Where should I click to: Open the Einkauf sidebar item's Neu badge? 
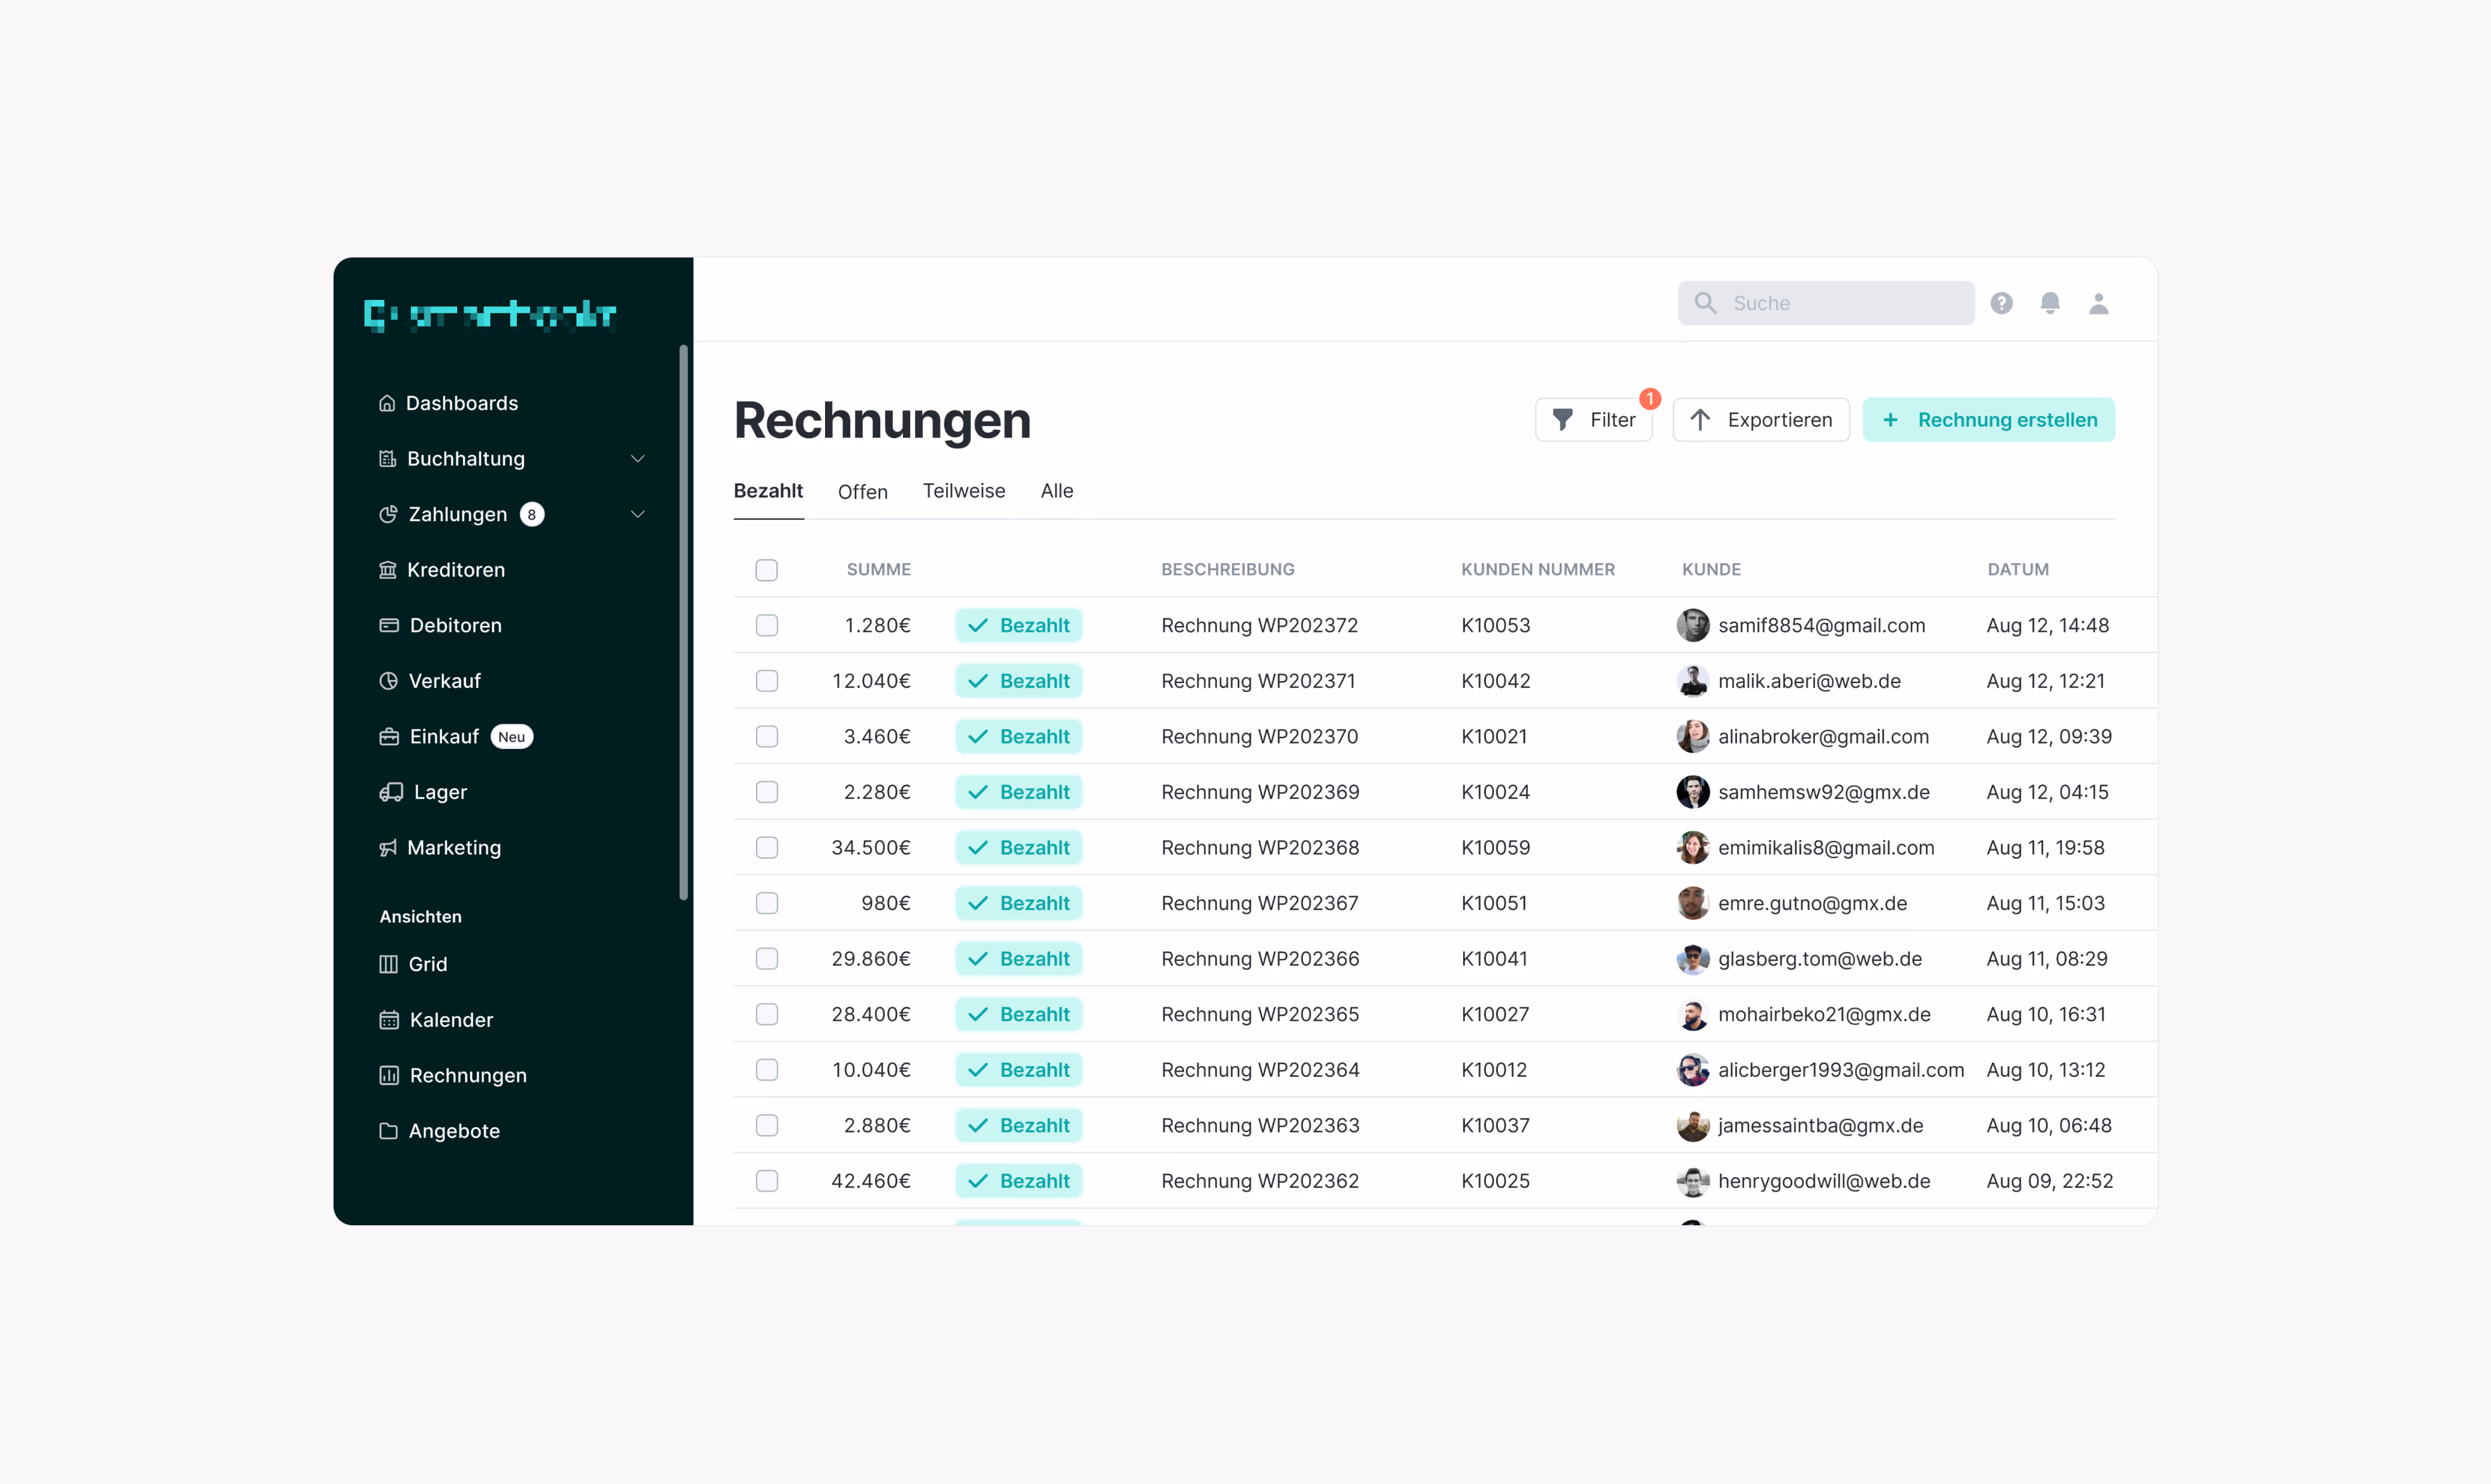pyautogui.click(x=512, y=737)
